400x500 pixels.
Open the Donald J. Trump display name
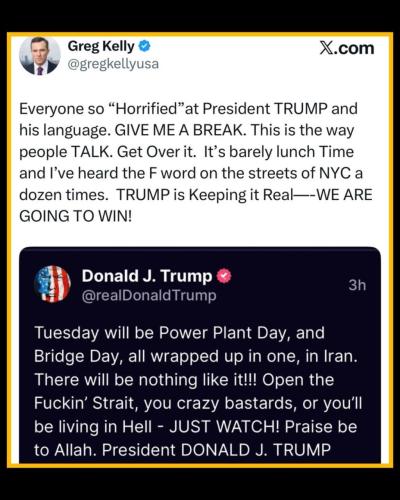pos(147,276)
